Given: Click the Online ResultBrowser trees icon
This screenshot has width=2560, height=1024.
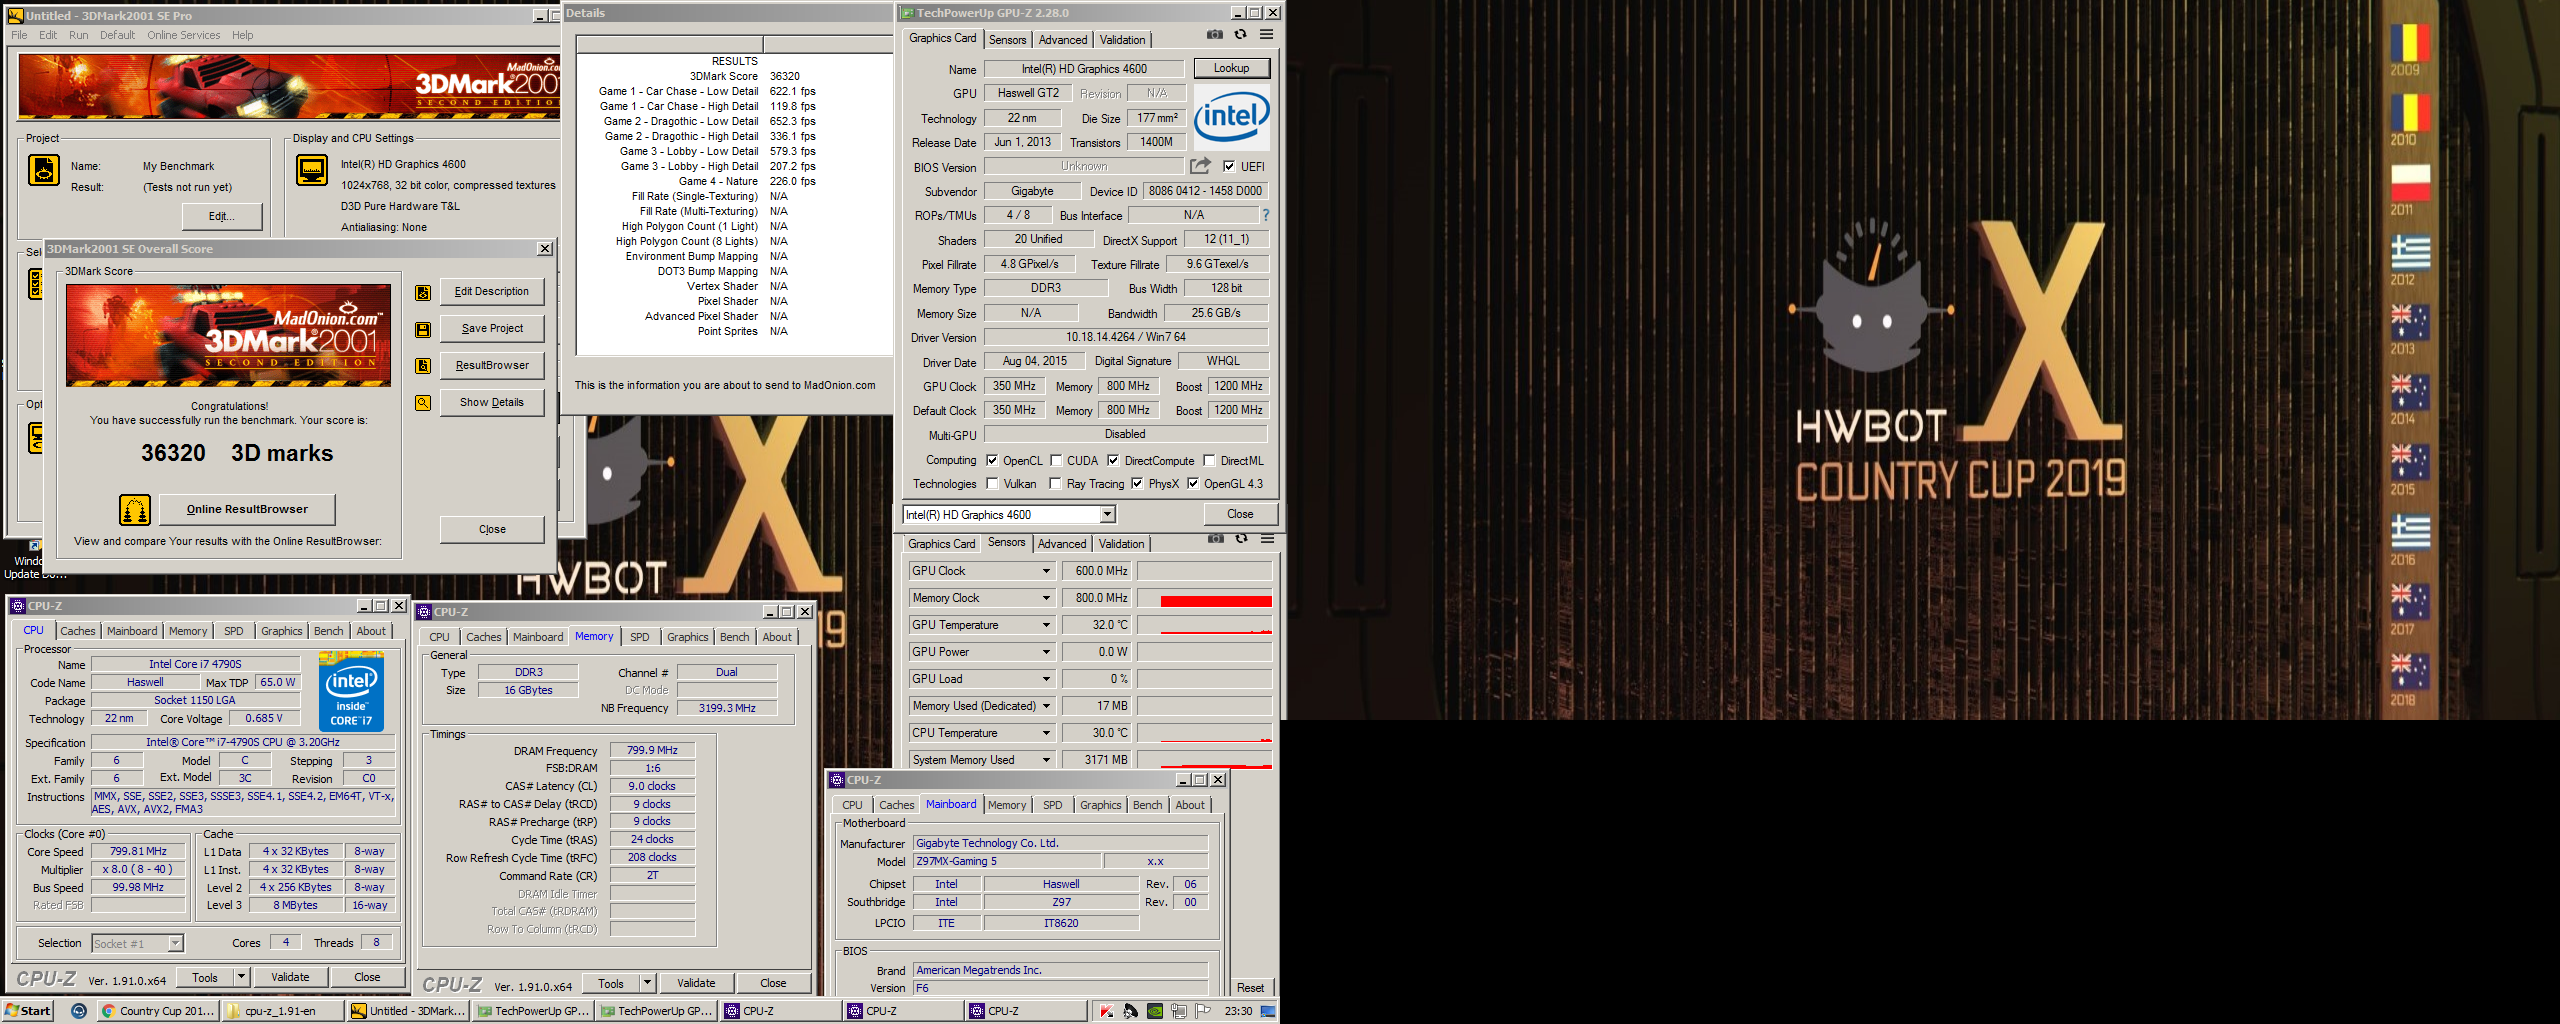Looking at the screenshot, I should 135,510.
